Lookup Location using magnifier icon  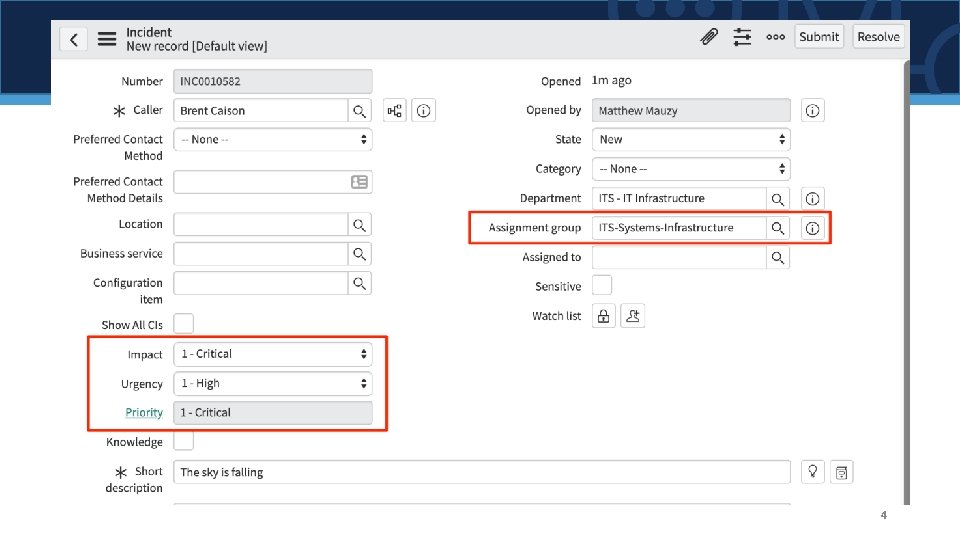click(x=359, y=225)
